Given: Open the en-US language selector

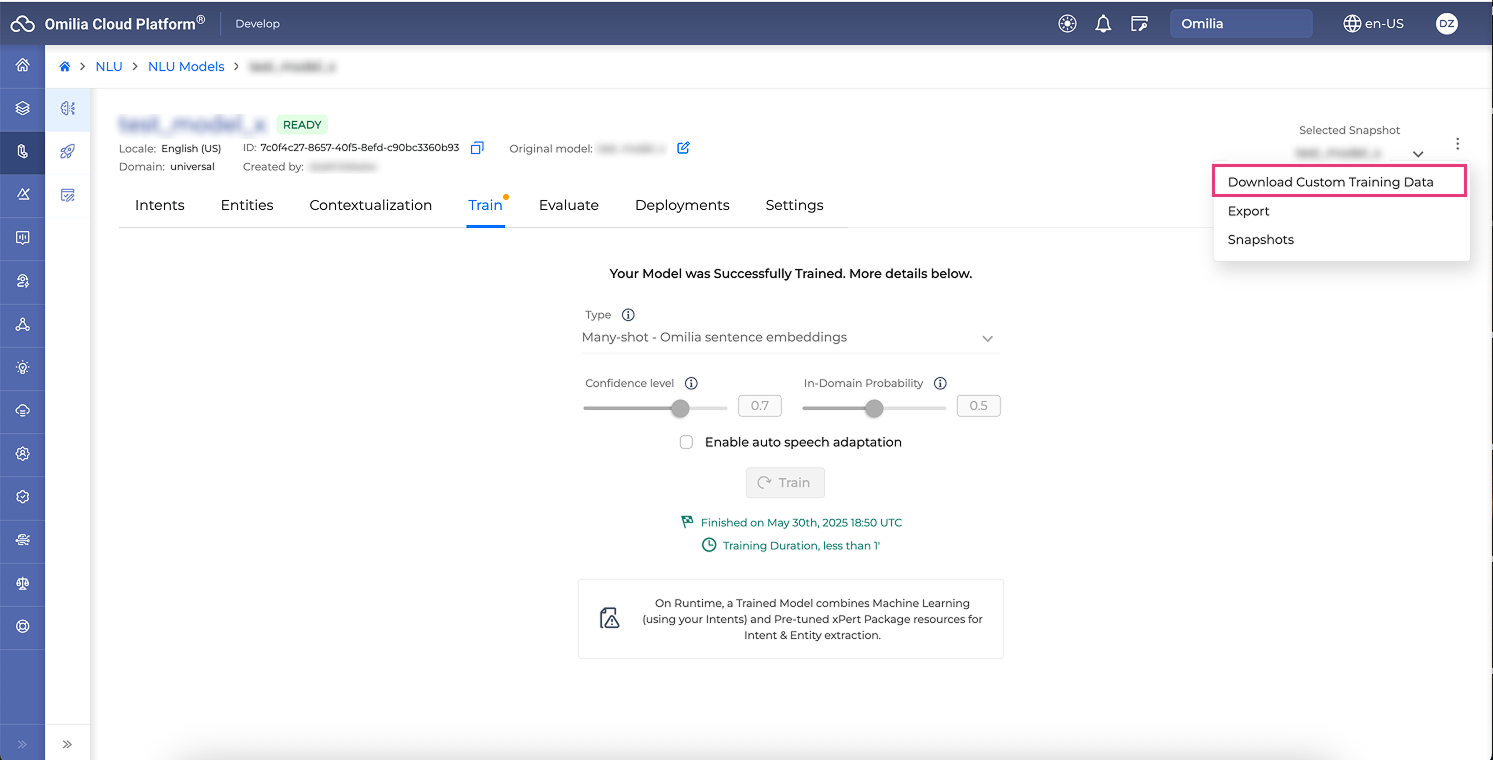Looking at the screenshot, I should [1374, 24].
